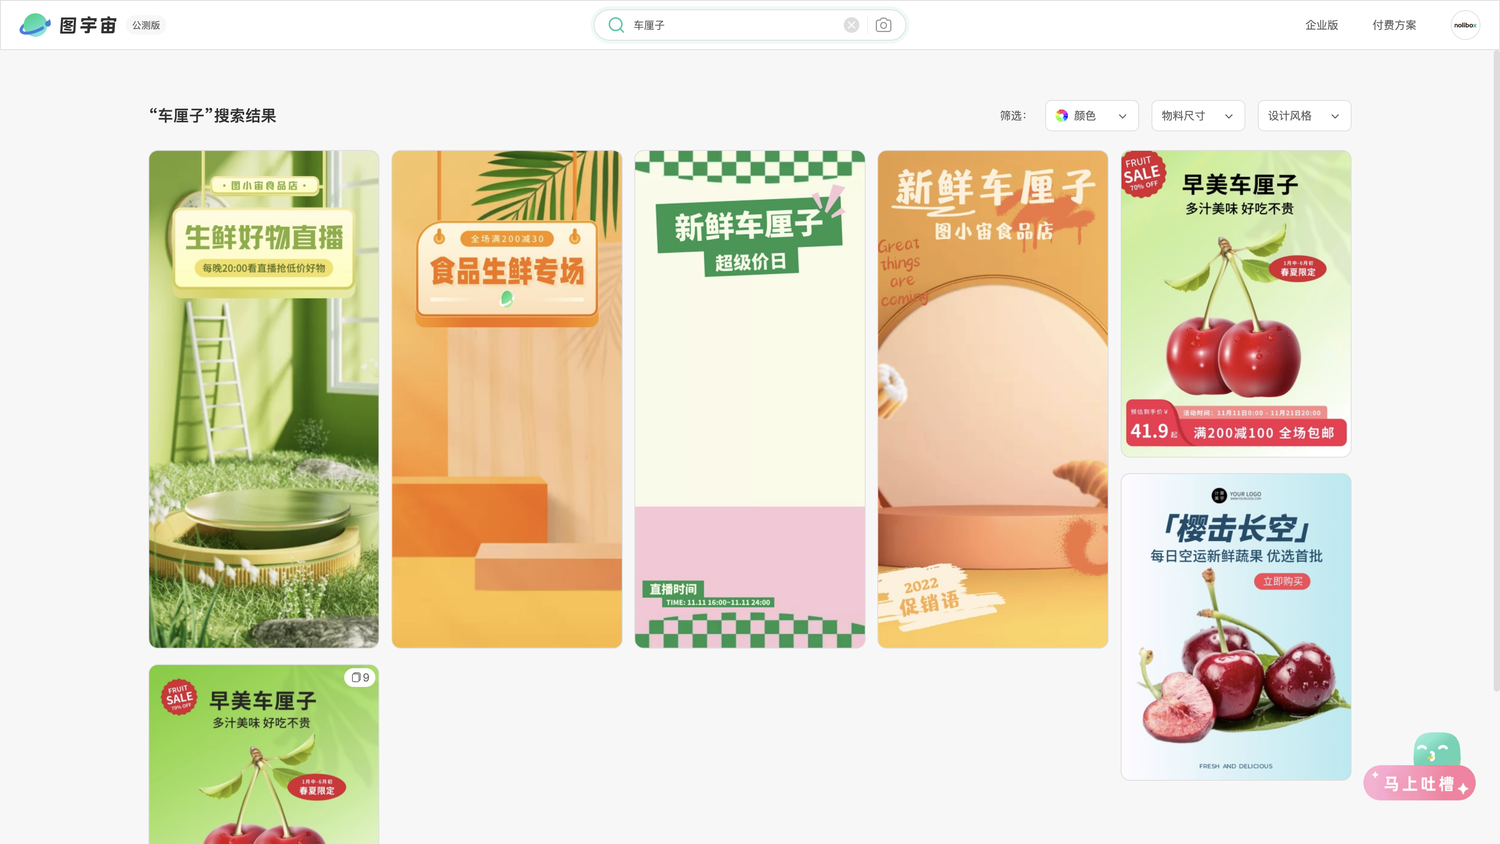Click the search magnifier icon
This screenshot has height=844, width=1500.
[x=616, y=25]
